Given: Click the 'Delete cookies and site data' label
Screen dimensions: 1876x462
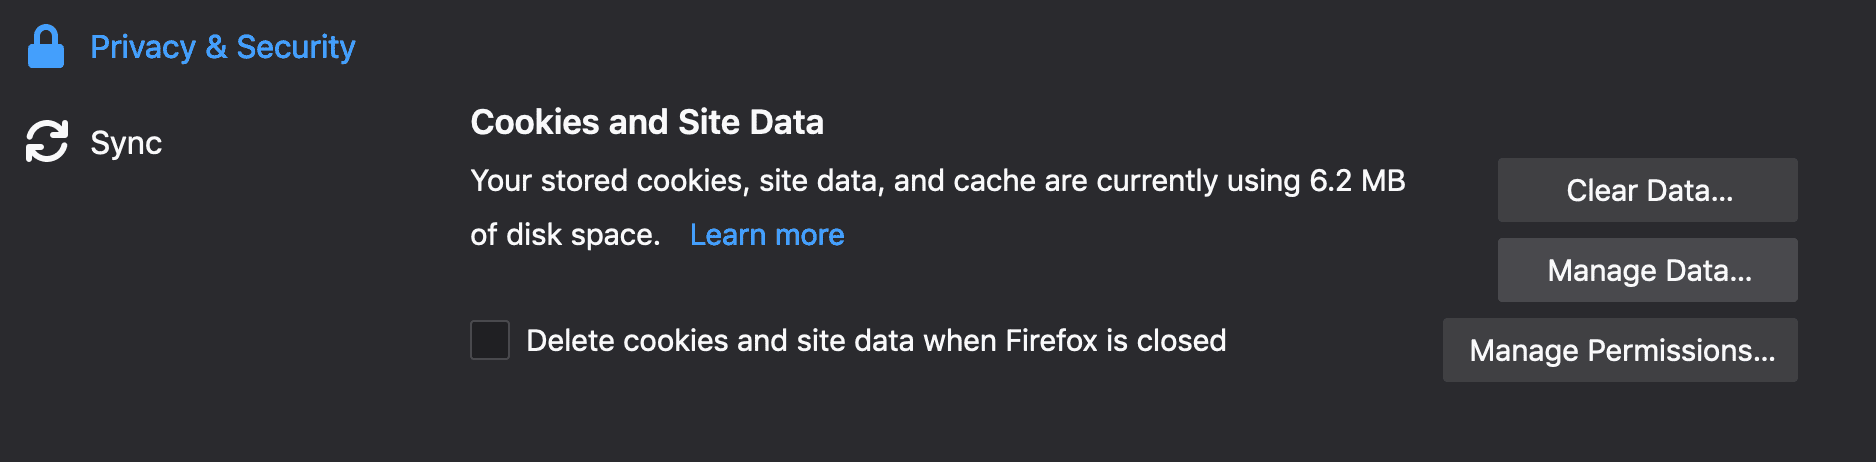Looking at the screenshot, I should (876, 341).
